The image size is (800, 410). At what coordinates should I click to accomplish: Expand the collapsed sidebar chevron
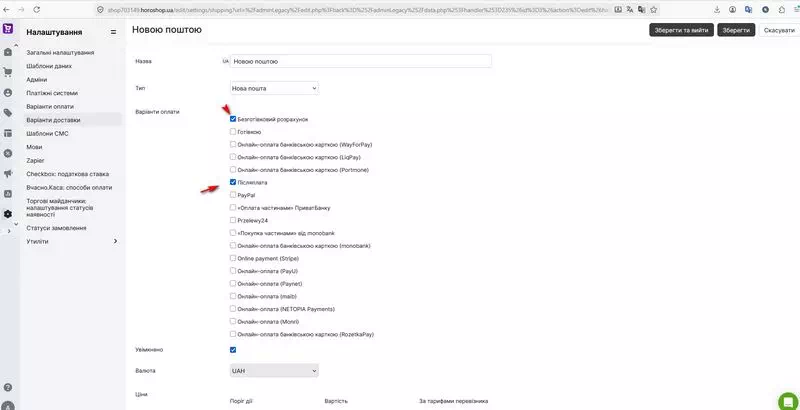[x=9, y=232]
